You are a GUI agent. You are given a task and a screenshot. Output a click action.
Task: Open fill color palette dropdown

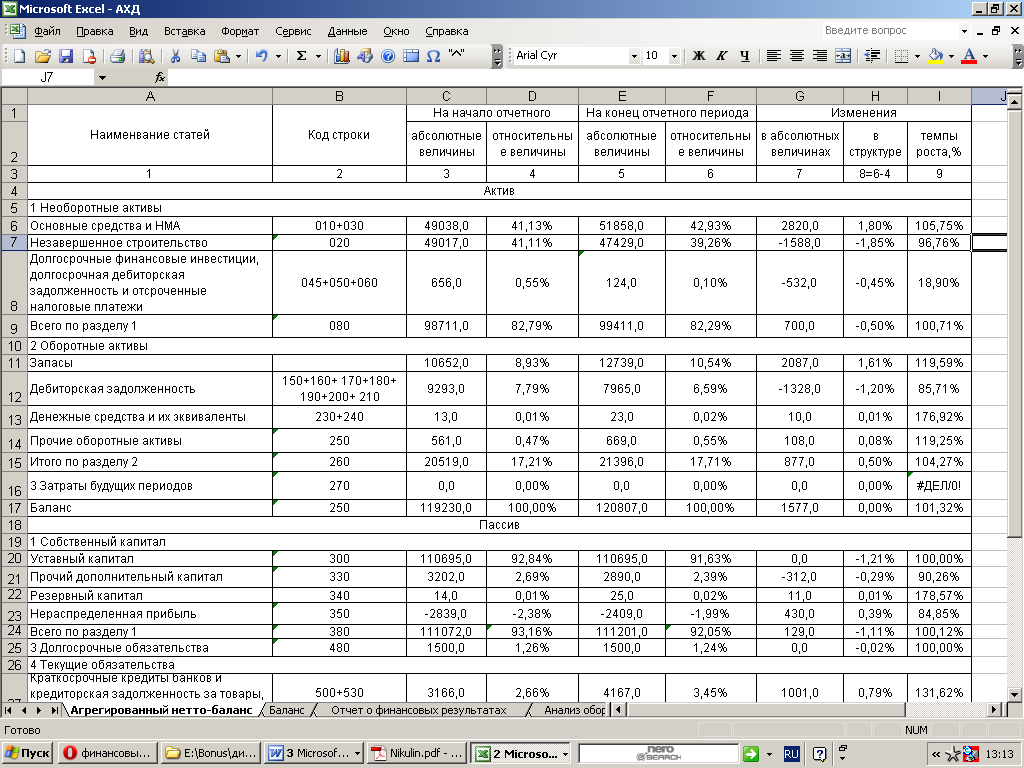pos(951,56)
